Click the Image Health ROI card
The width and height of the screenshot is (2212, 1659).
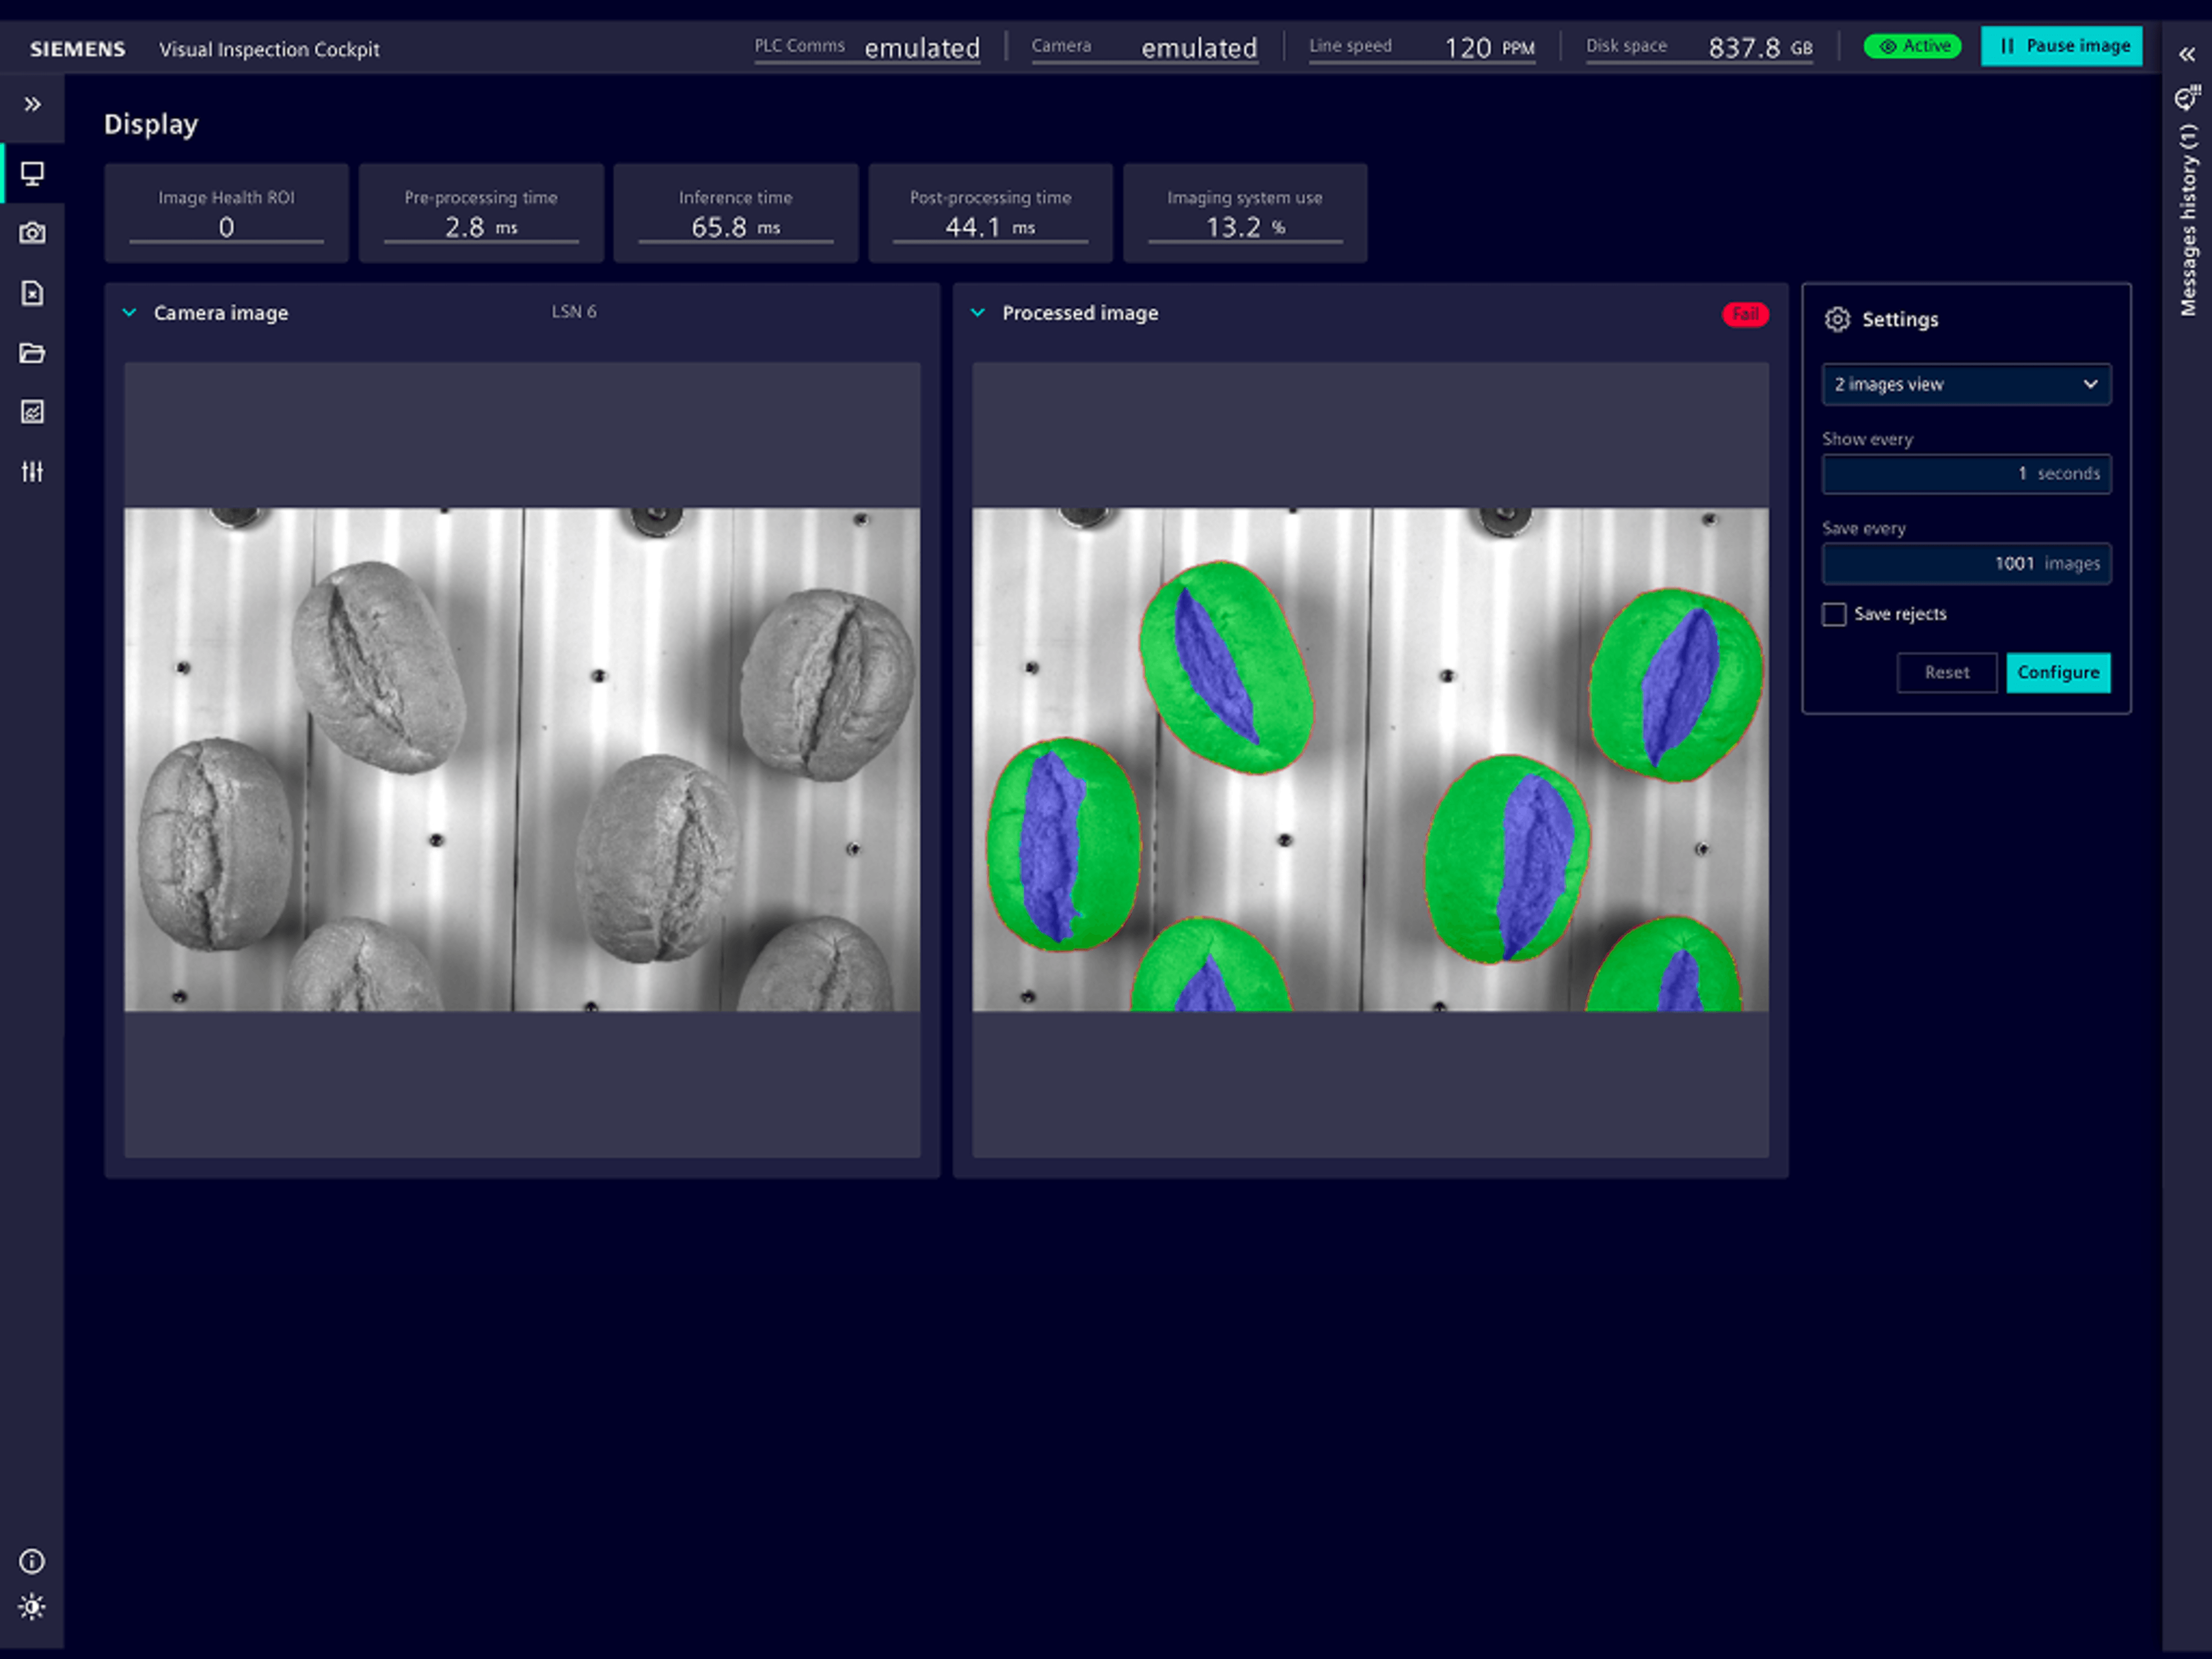pos(226,213)
